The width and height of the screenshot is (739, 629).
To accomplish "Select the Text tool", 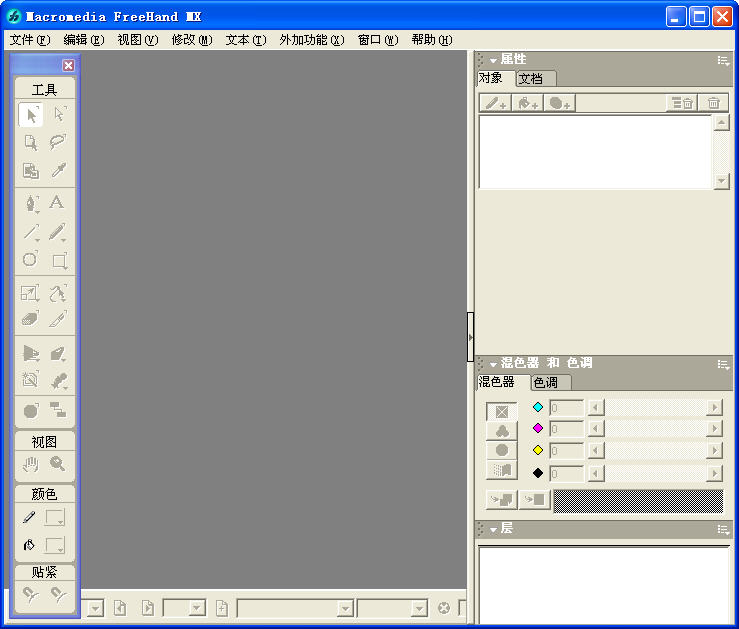I will [x=58, y=203].
